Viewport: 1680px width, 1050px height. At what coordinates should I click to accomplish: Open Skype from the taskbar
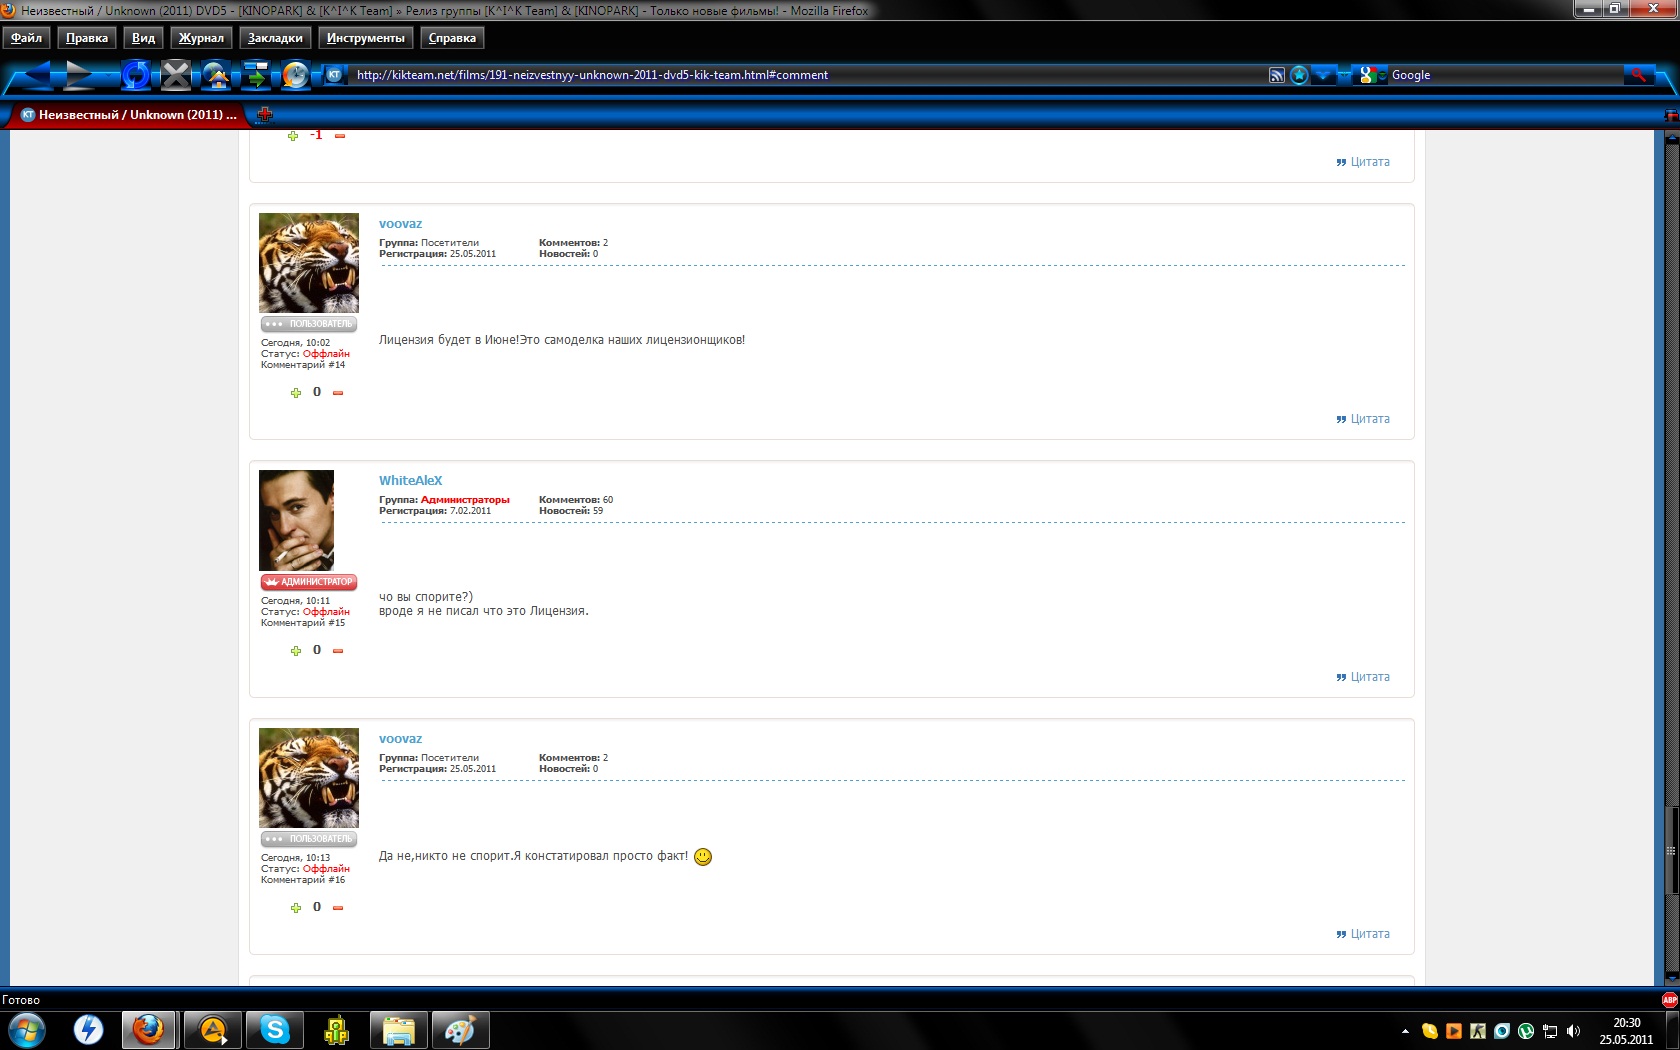pos(275,1030)
